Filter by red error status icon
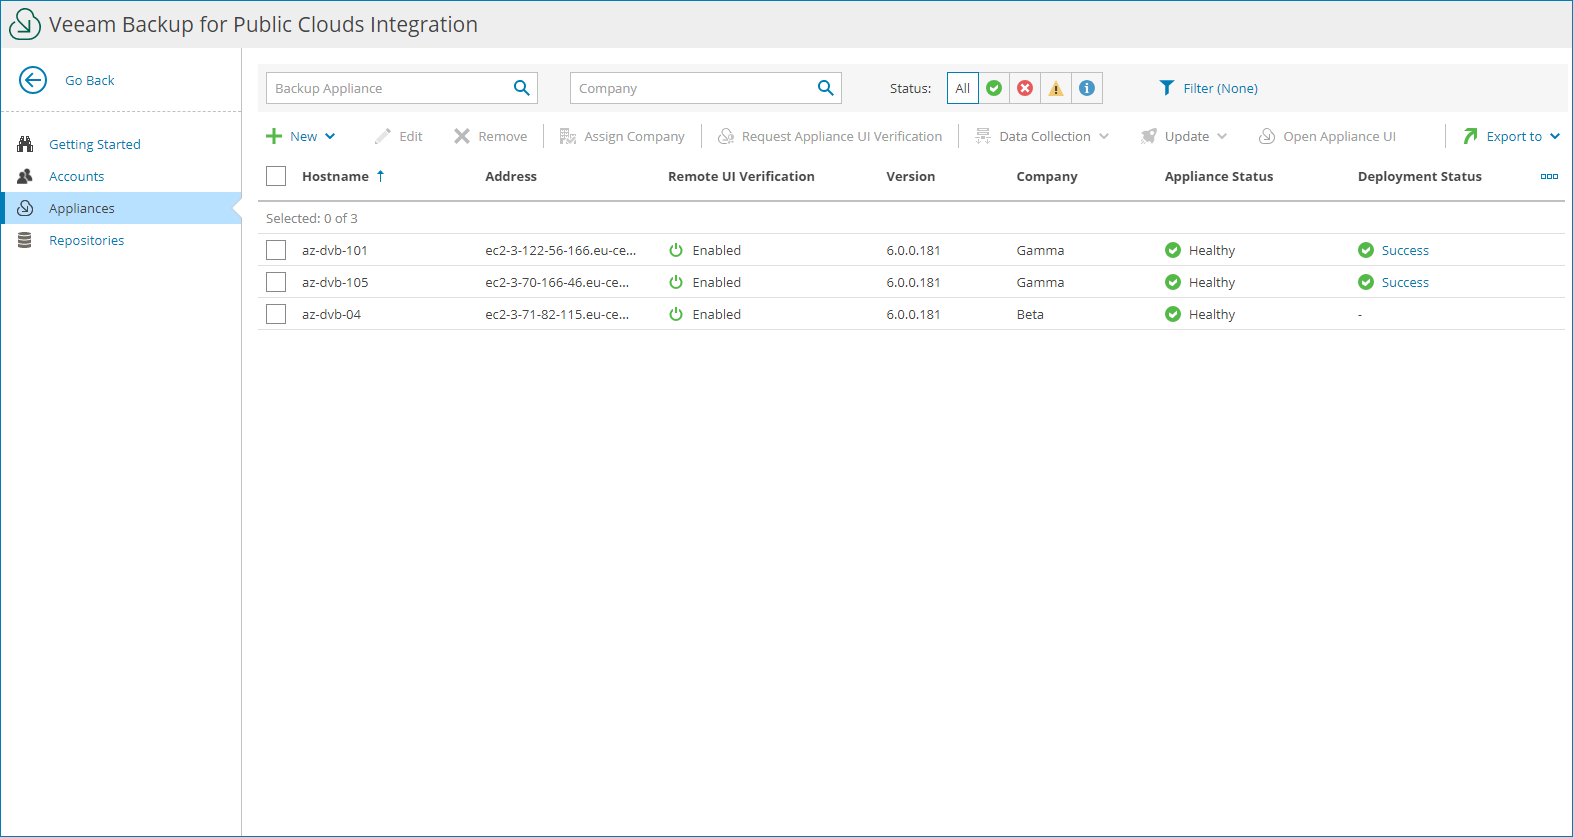Viewport: 1573px width, 837px height. click(1025, 88)
